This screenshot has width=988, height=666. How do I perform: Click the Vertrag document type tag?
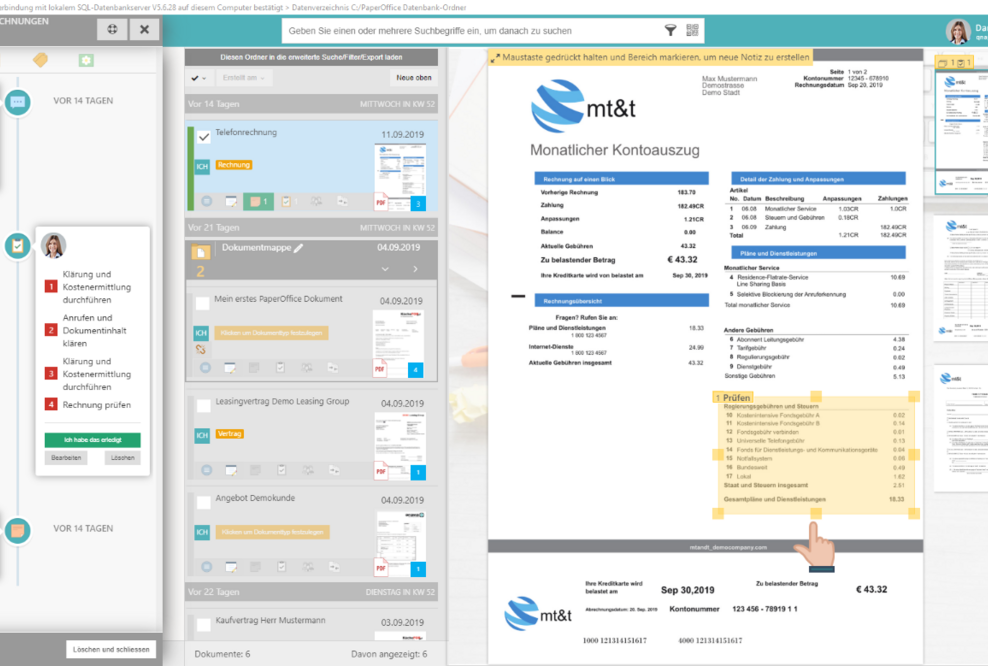pyautogui.click(x=230, y=433)
